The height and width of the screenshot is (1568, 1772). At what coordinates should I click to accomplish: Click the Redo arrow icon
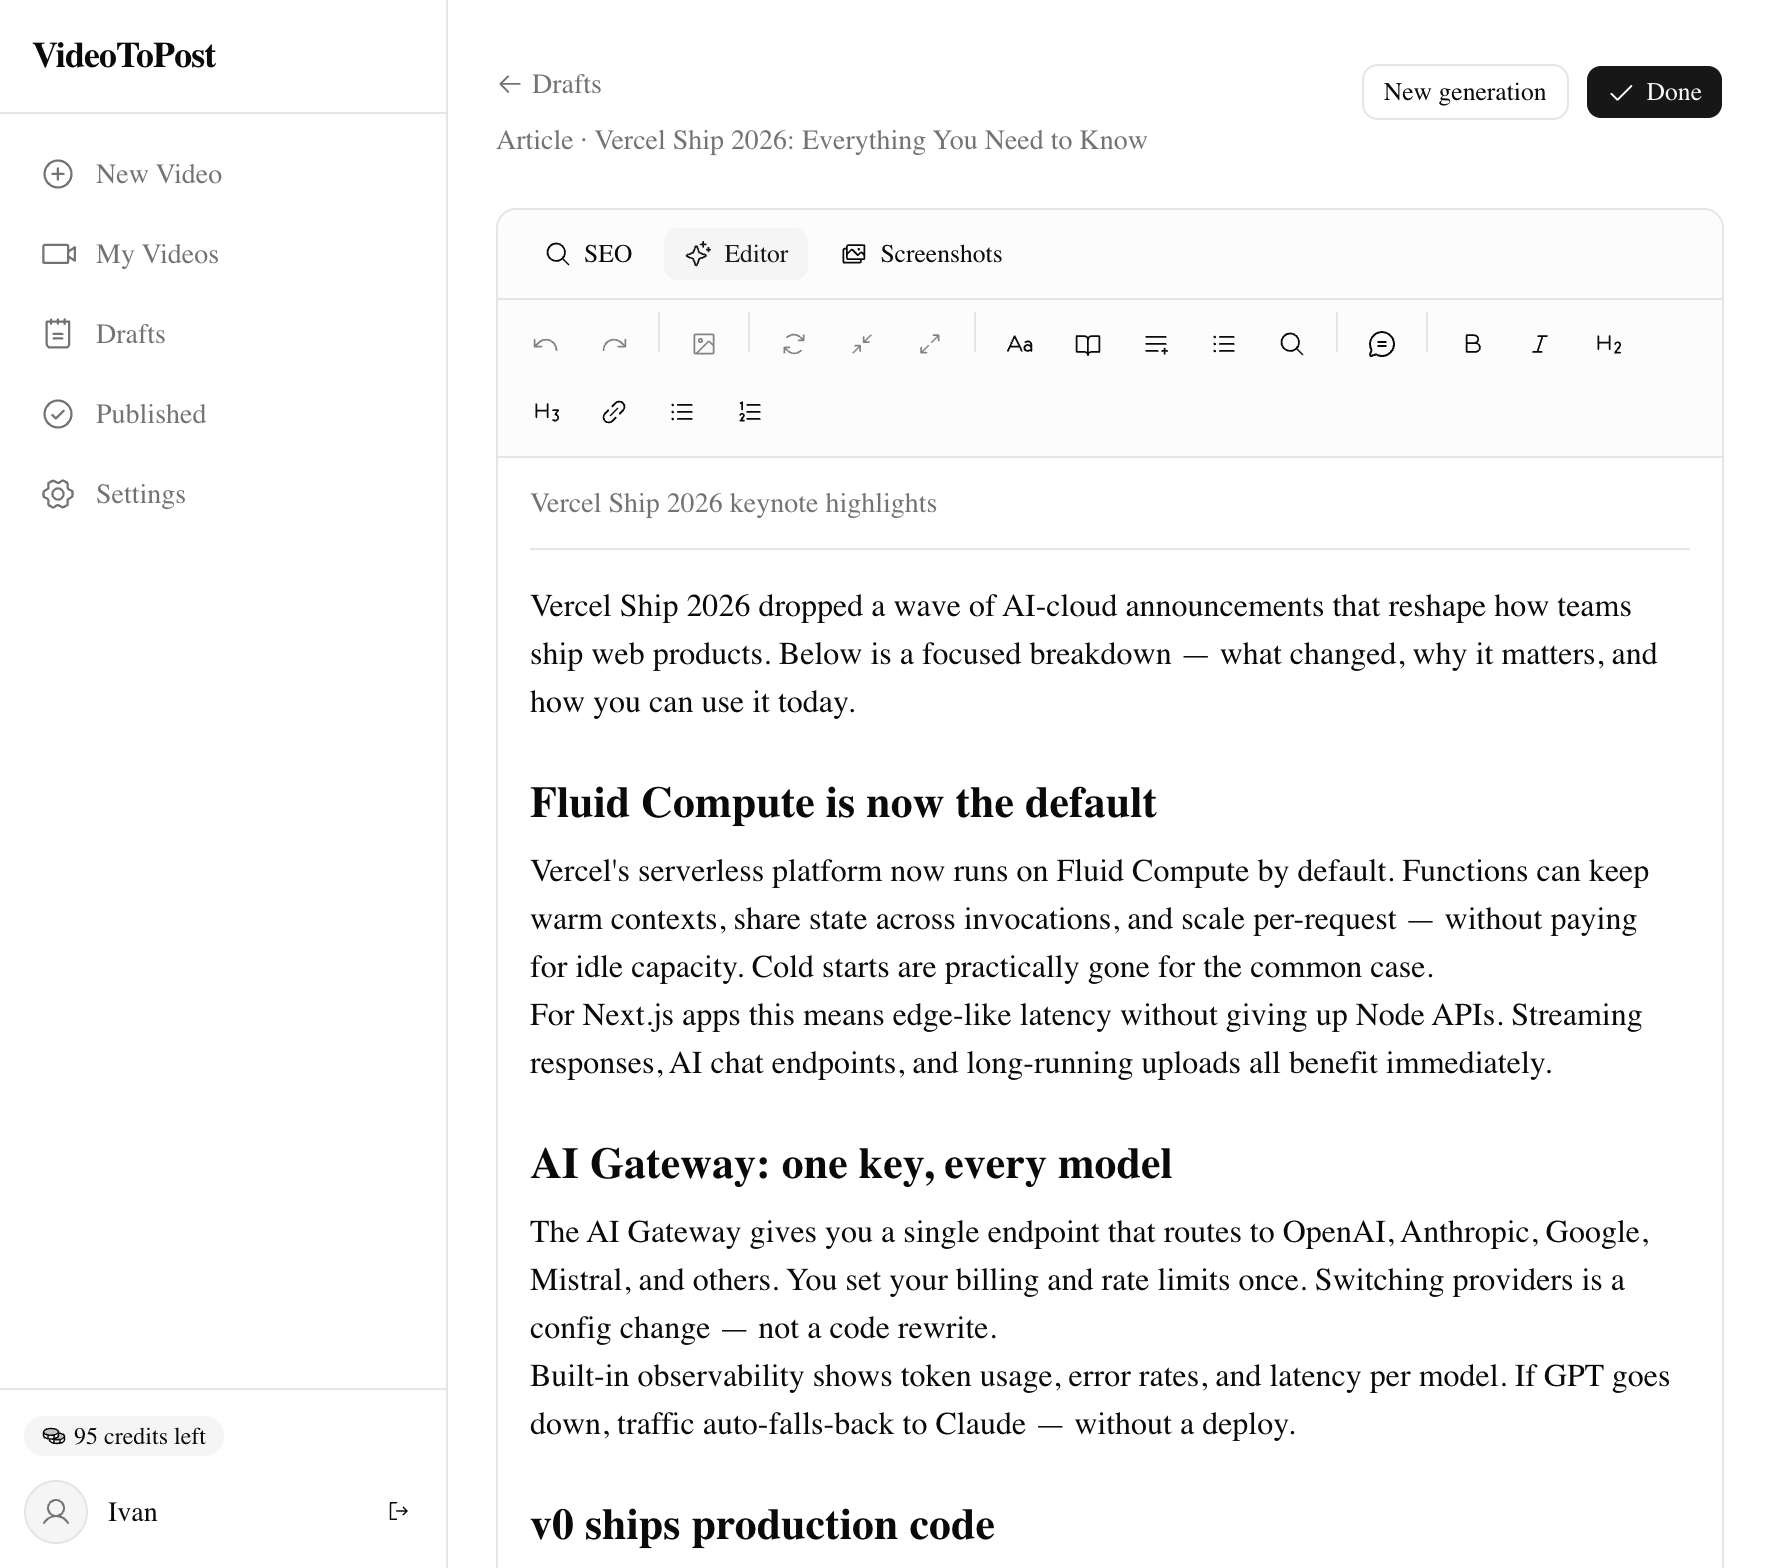[614, 344]
